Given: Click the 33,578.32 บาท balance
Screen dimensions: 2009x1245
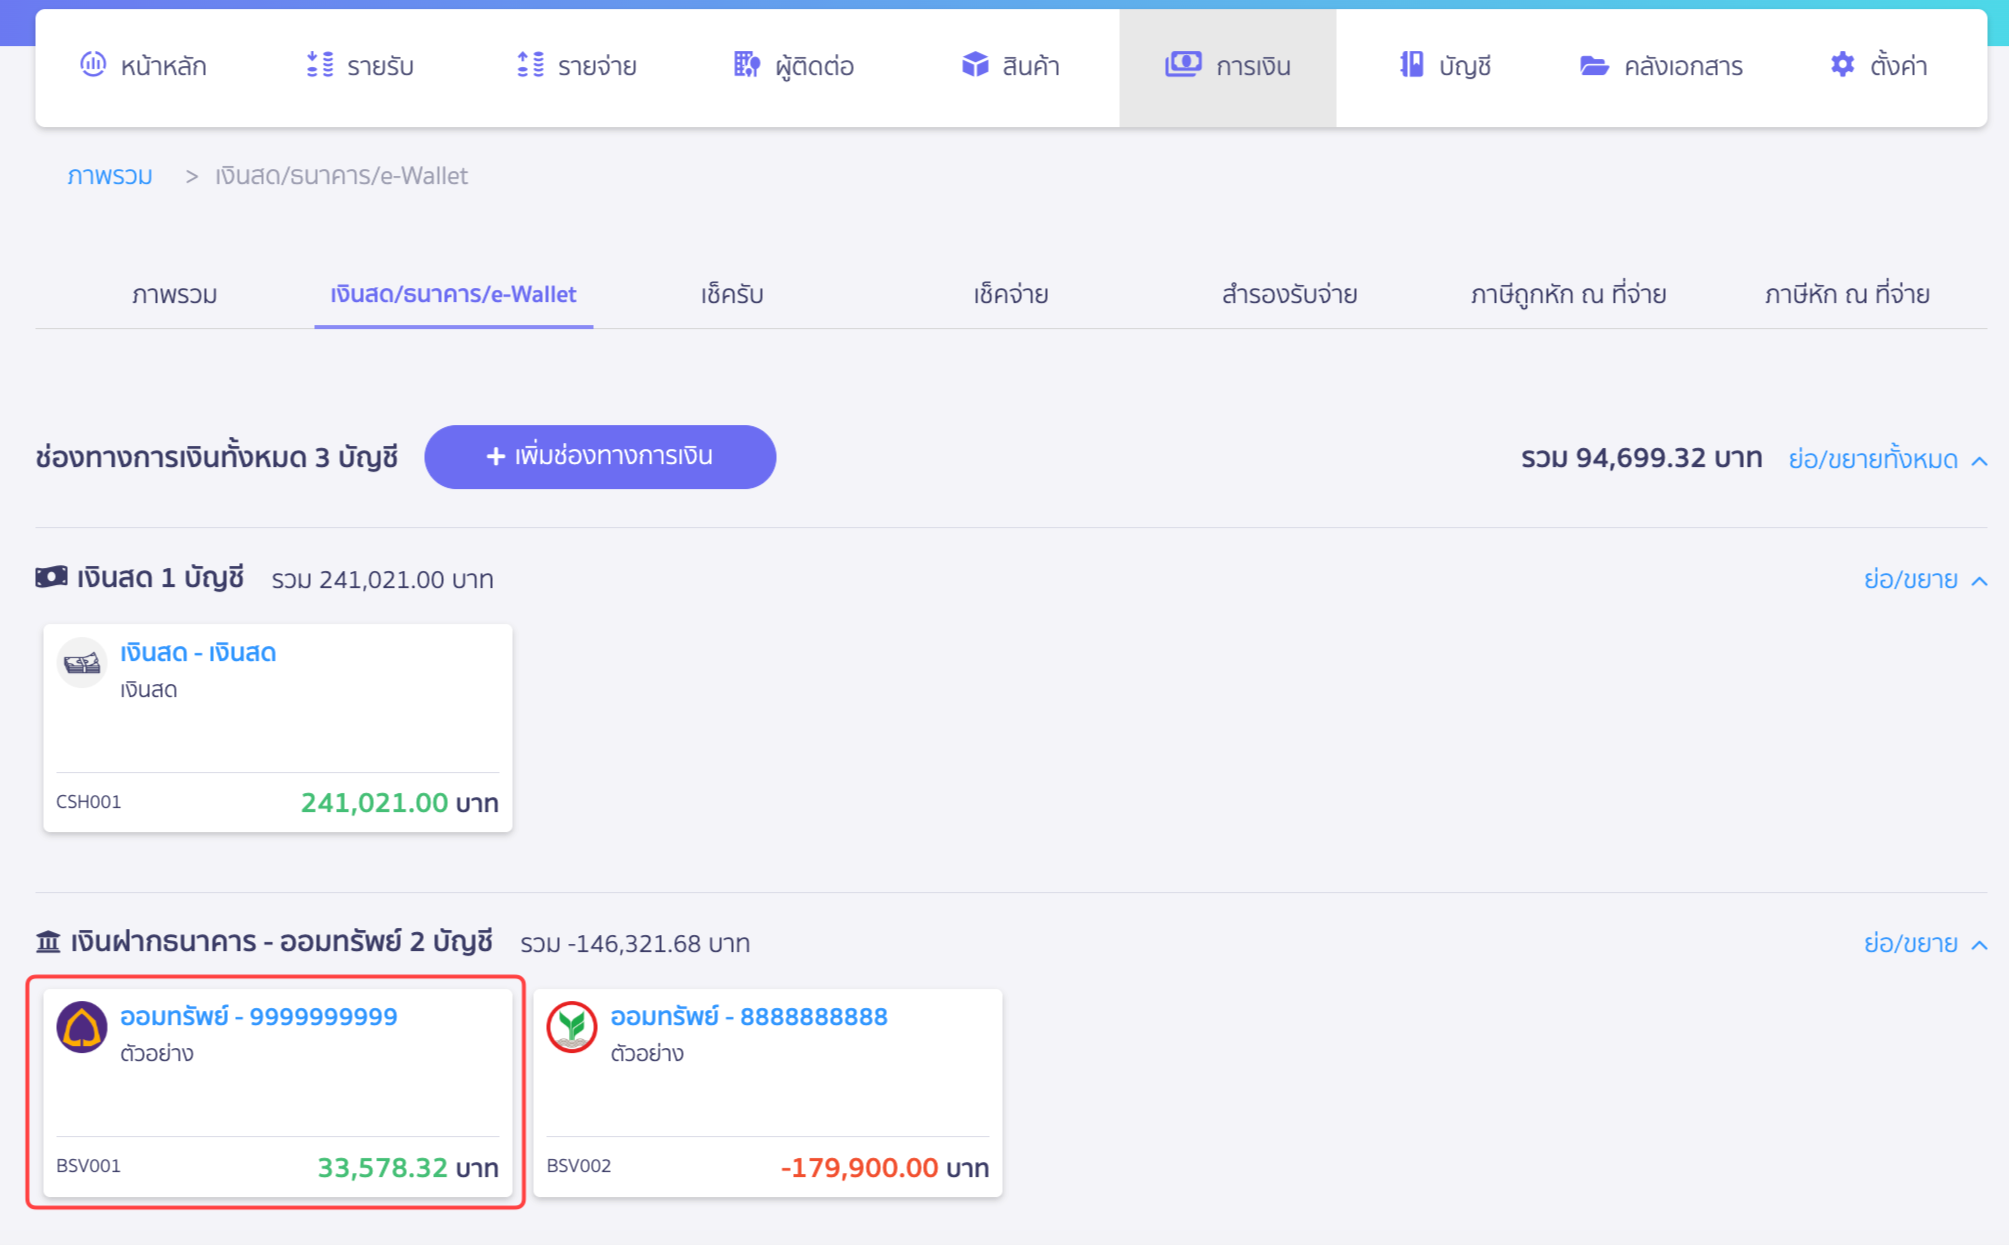Looking at the screenshot, I should (x=408, y=1168).
